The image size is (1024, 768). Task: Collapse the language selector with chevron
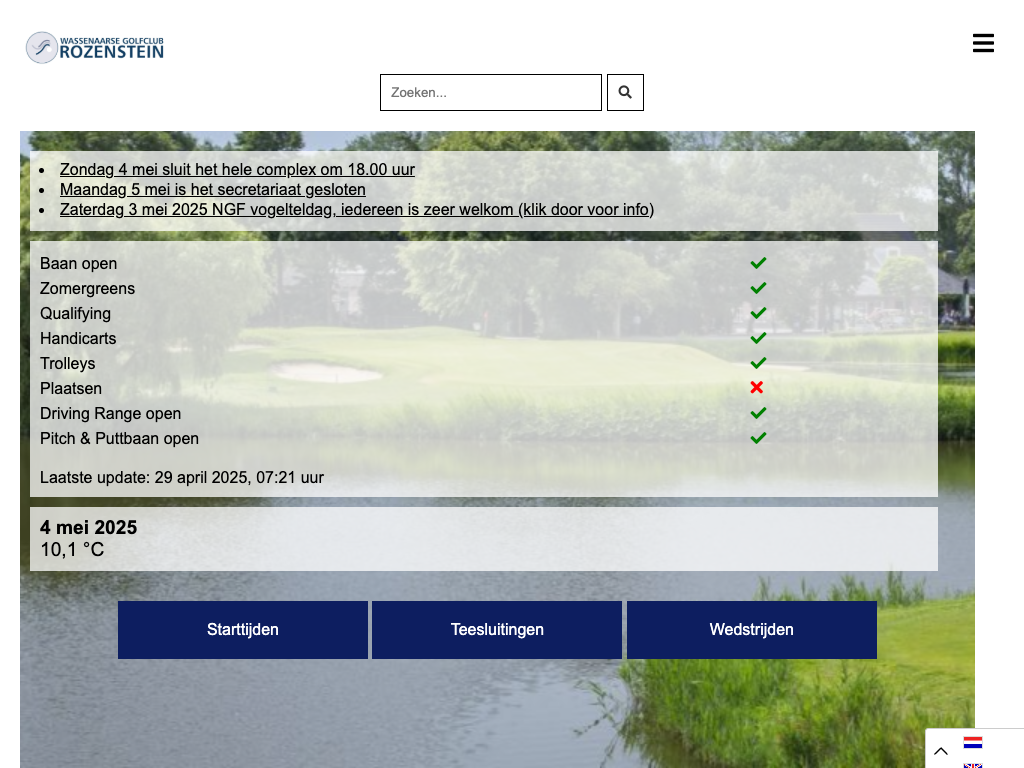(x=941, y=751)
